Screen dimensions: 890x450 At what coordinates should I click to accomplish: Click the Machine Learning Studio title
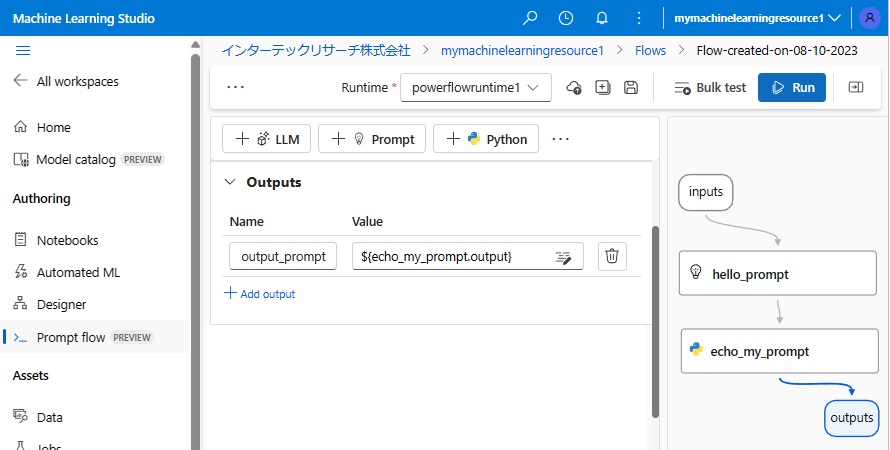83,18
